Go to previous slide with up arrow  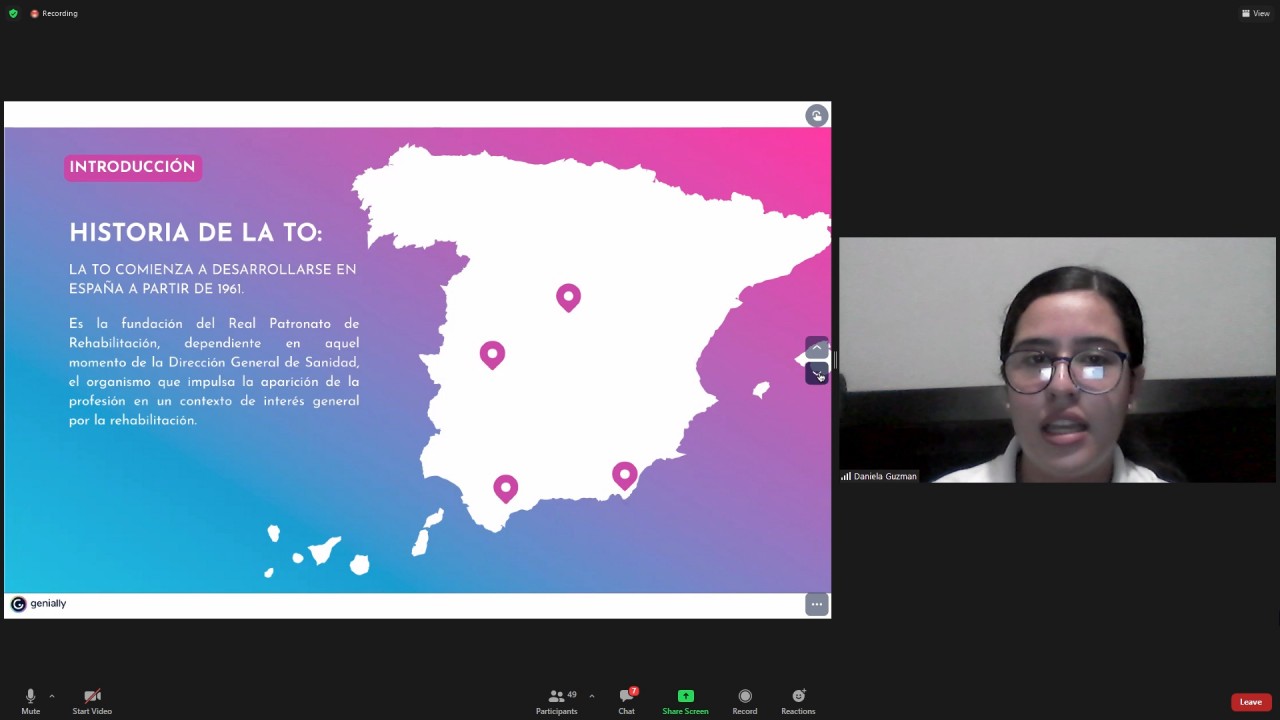[x=817, y=348]
